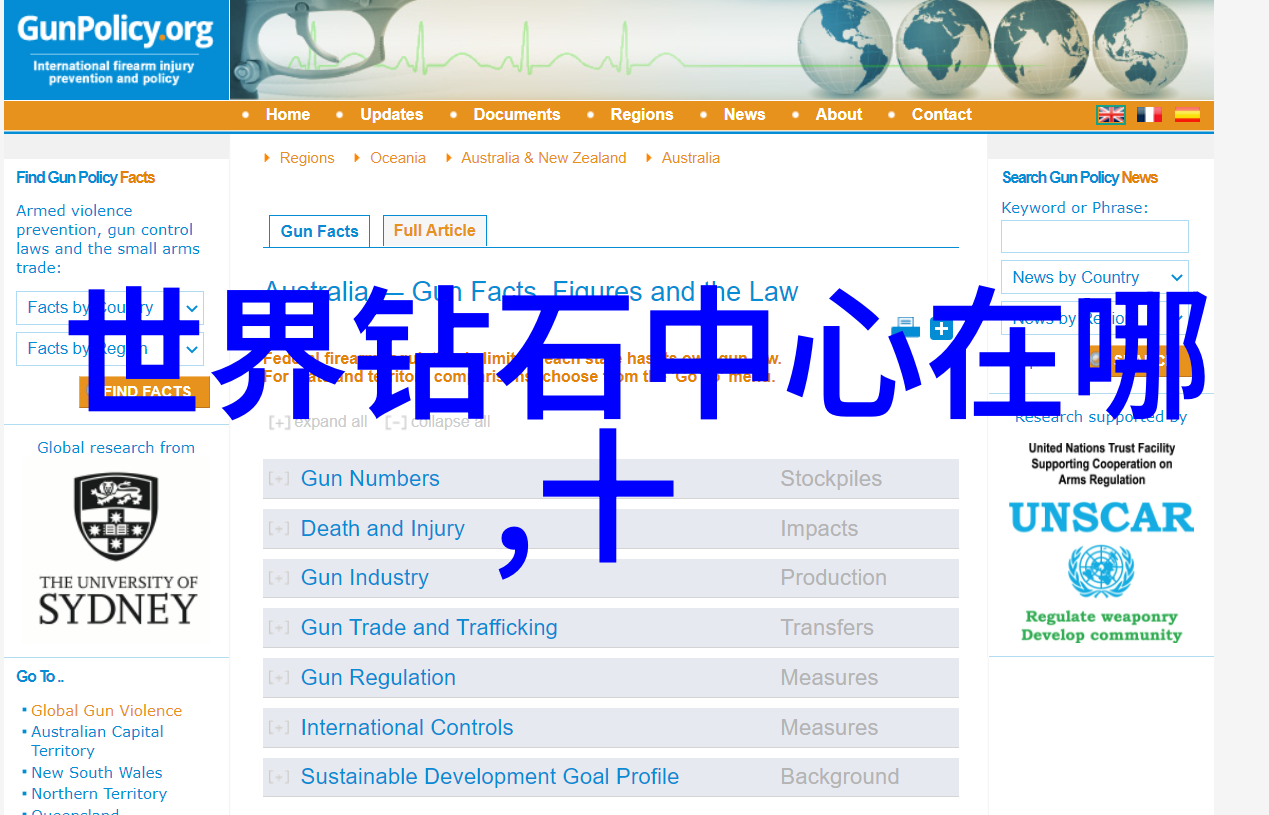Expand the Sustainable Development Goal Profile plus icon
This screenshot has width=1269, height=815.
(x=279, y=777)
